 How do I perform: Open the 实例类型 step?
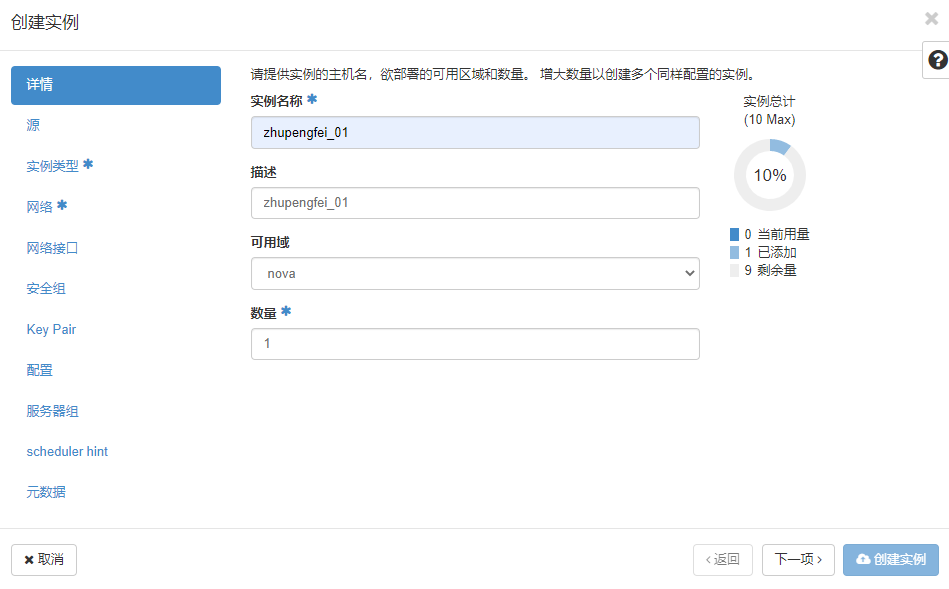point(52,166)
